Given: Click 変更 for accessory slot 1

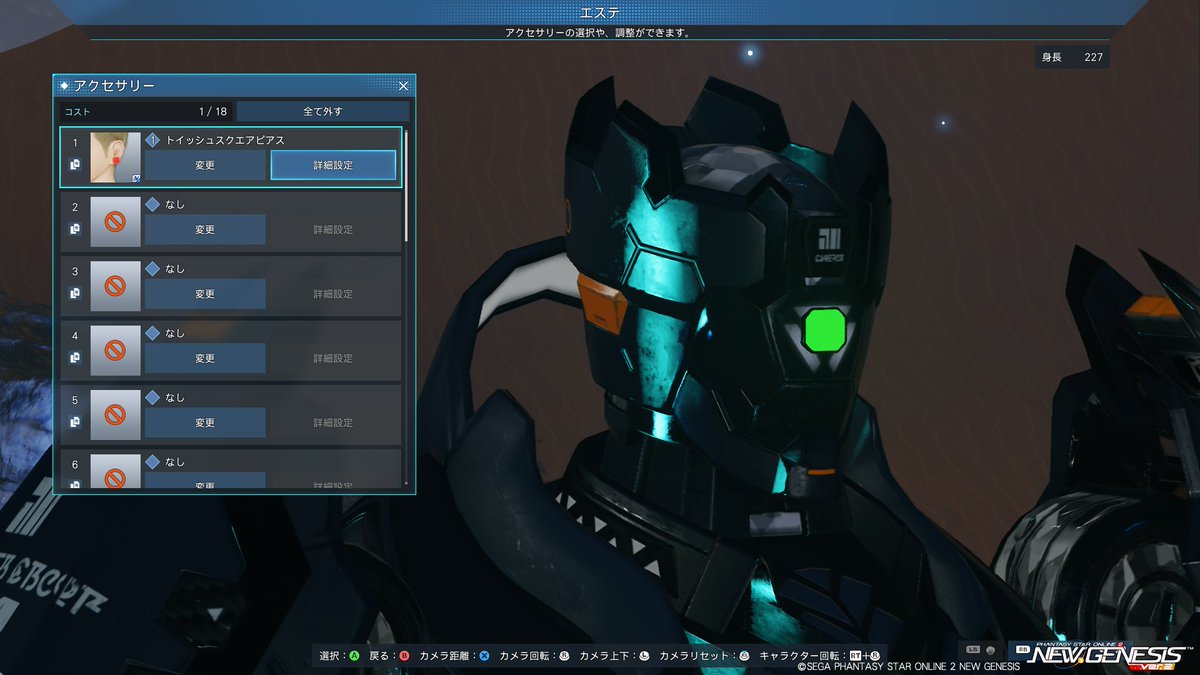Looking at the screenshot, I should 205,165.
